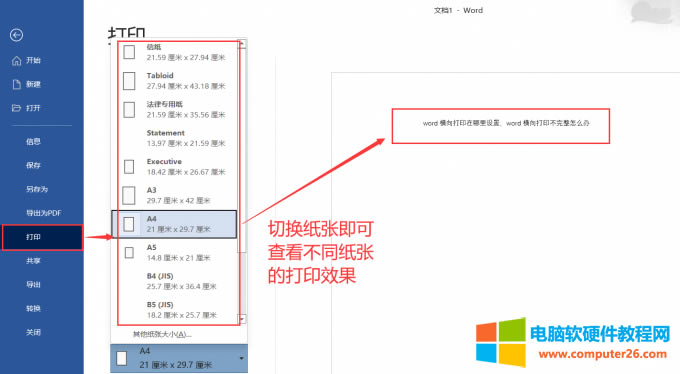Click the 新建 new document icon

pyautogui.click(x=16, y=84)
